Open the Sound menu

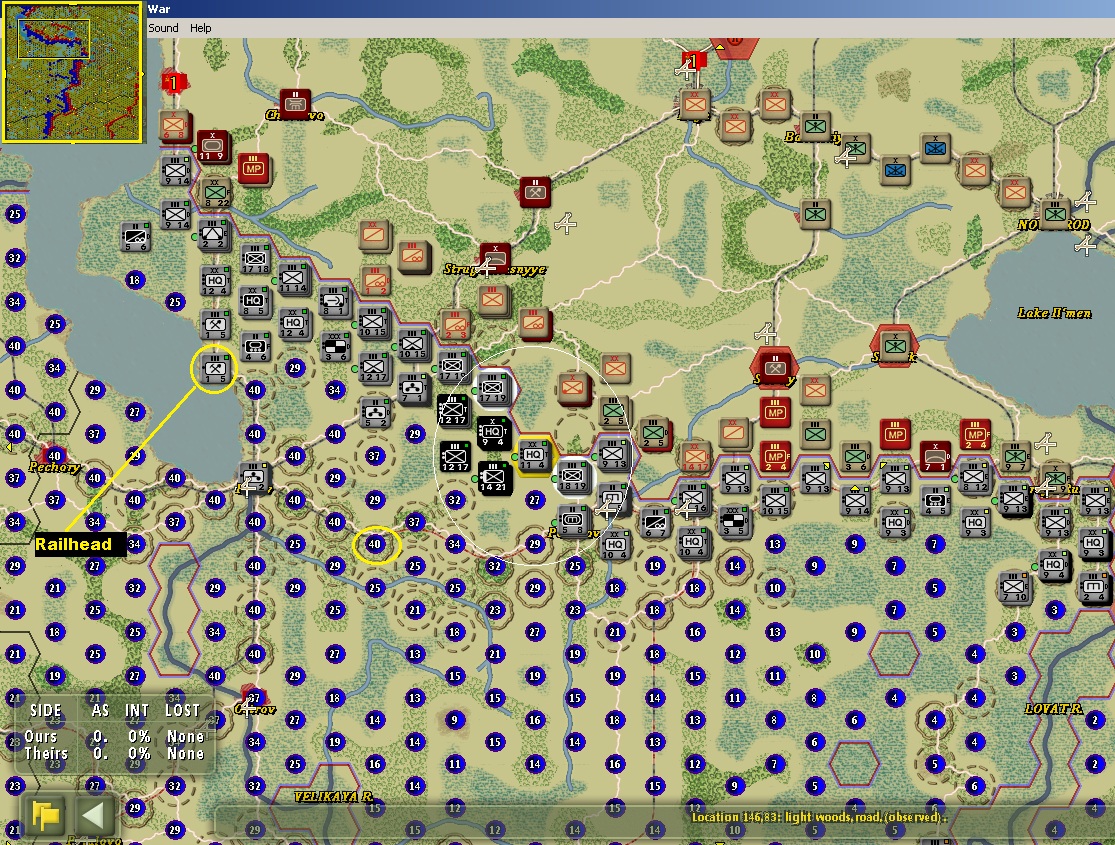coord(163,28)
